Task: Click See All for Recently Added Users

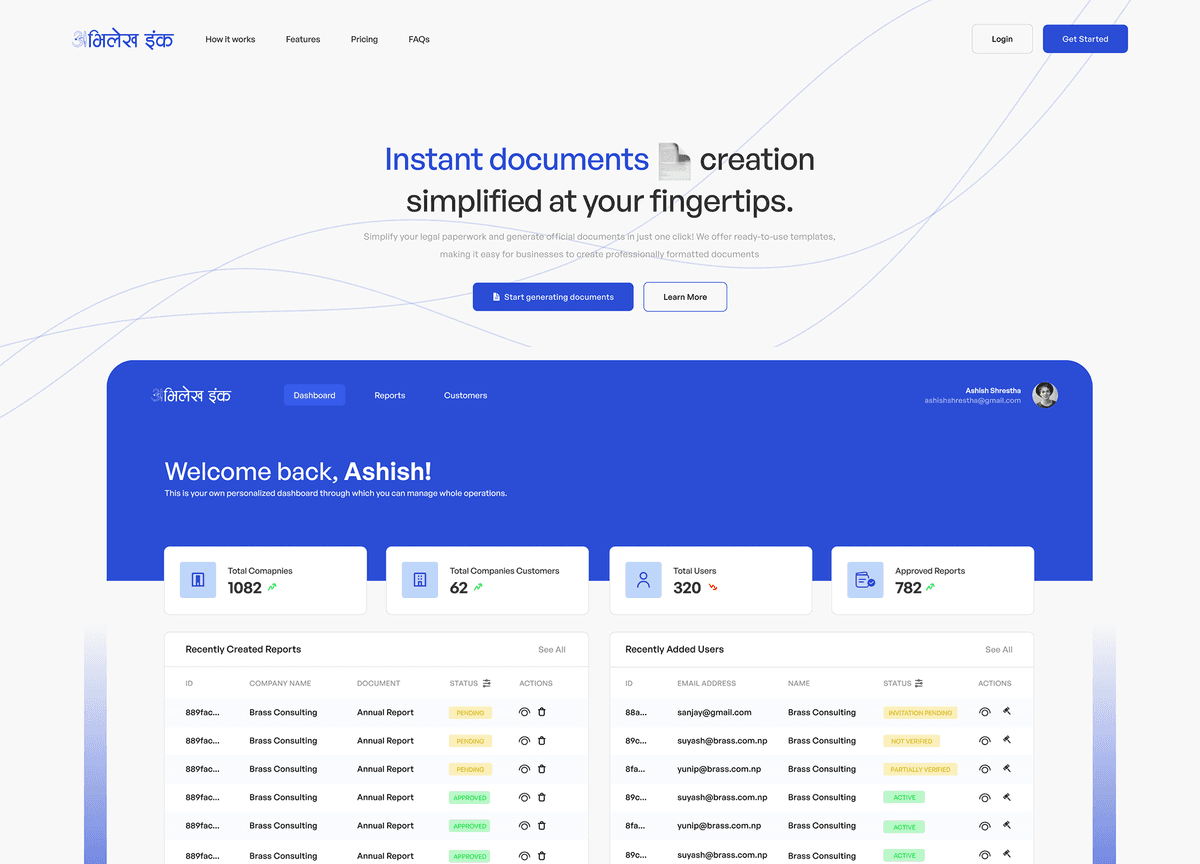Action: (998, 650)
